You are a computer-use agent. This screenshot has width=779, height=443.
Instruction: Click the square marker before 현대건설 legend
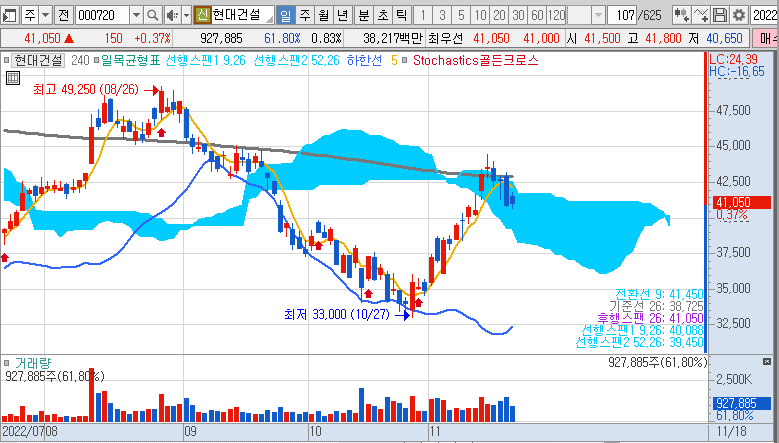coord(6,61)
